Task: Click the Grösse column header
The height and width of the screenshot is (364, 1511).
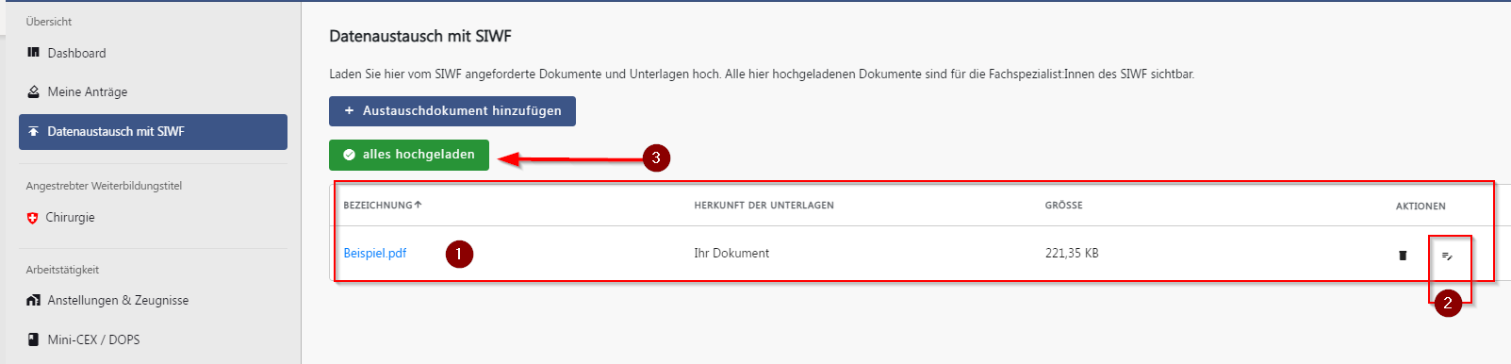Action: (x=1064, y=205)
